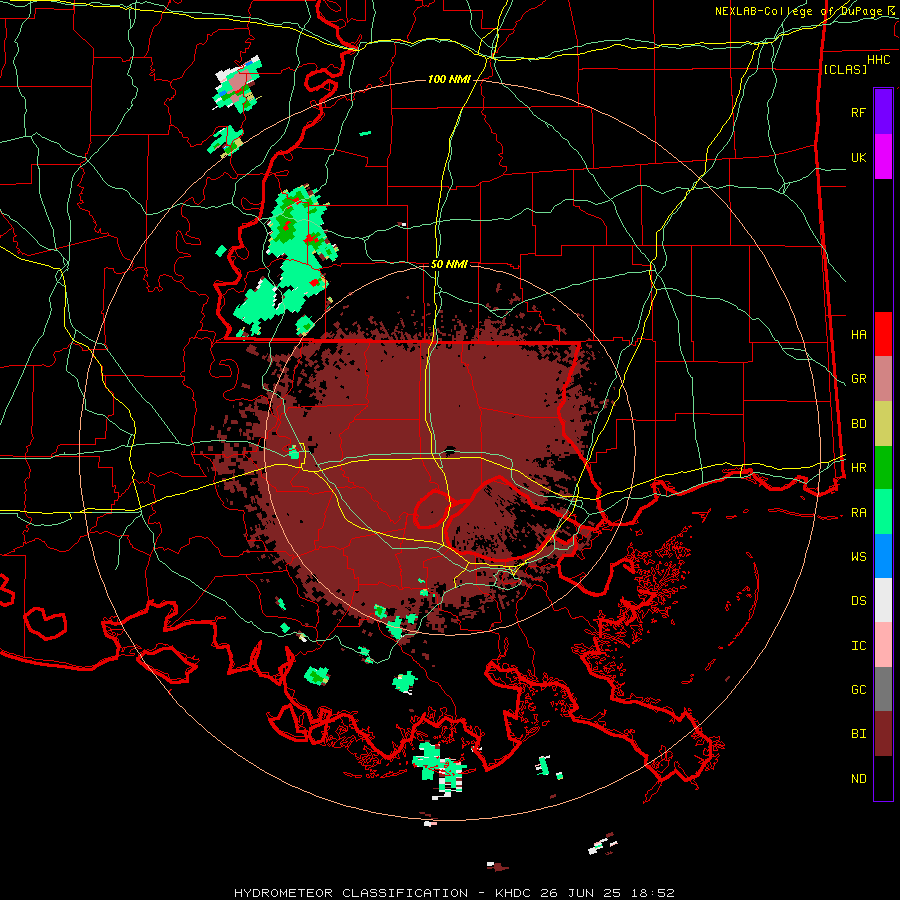Click the blue WS legend swatch
This screenshot has width=900, height=900.
(883, 556)
